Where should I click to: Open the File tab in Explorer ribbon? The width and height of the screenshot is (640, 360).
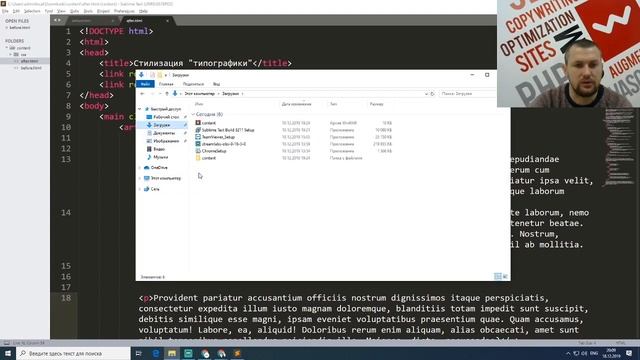pyautogui.click(x=145, y=84)
